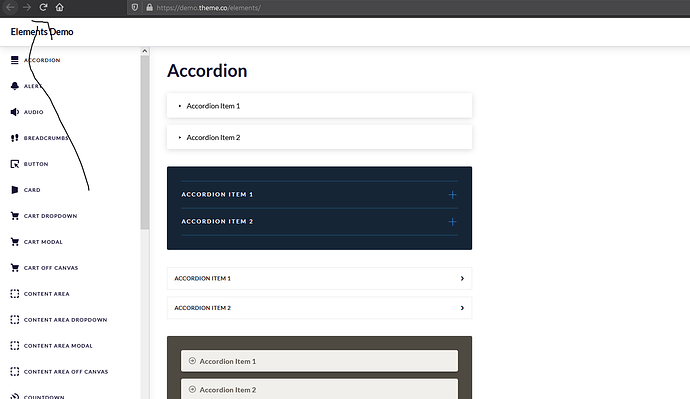Viewport: 690px width, 399px height.
Task: Expand white card Accordion Item 1
Action: coord(319,106)
